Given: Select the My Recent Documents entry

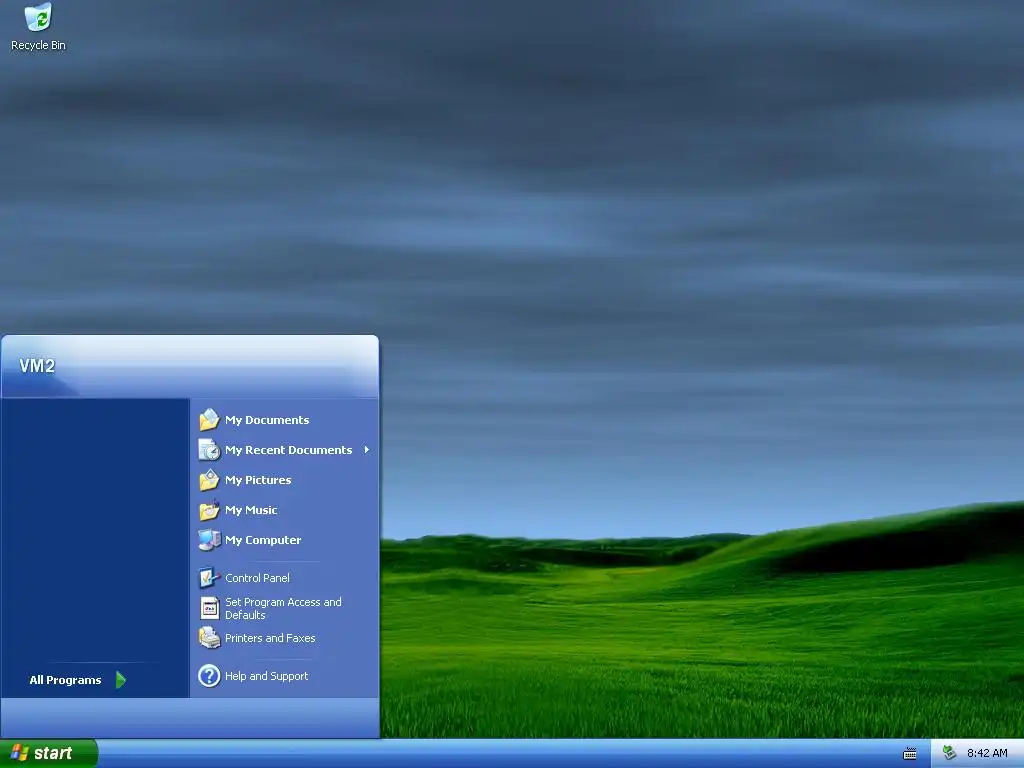Looking at the screenshot, I should point(285,449).
